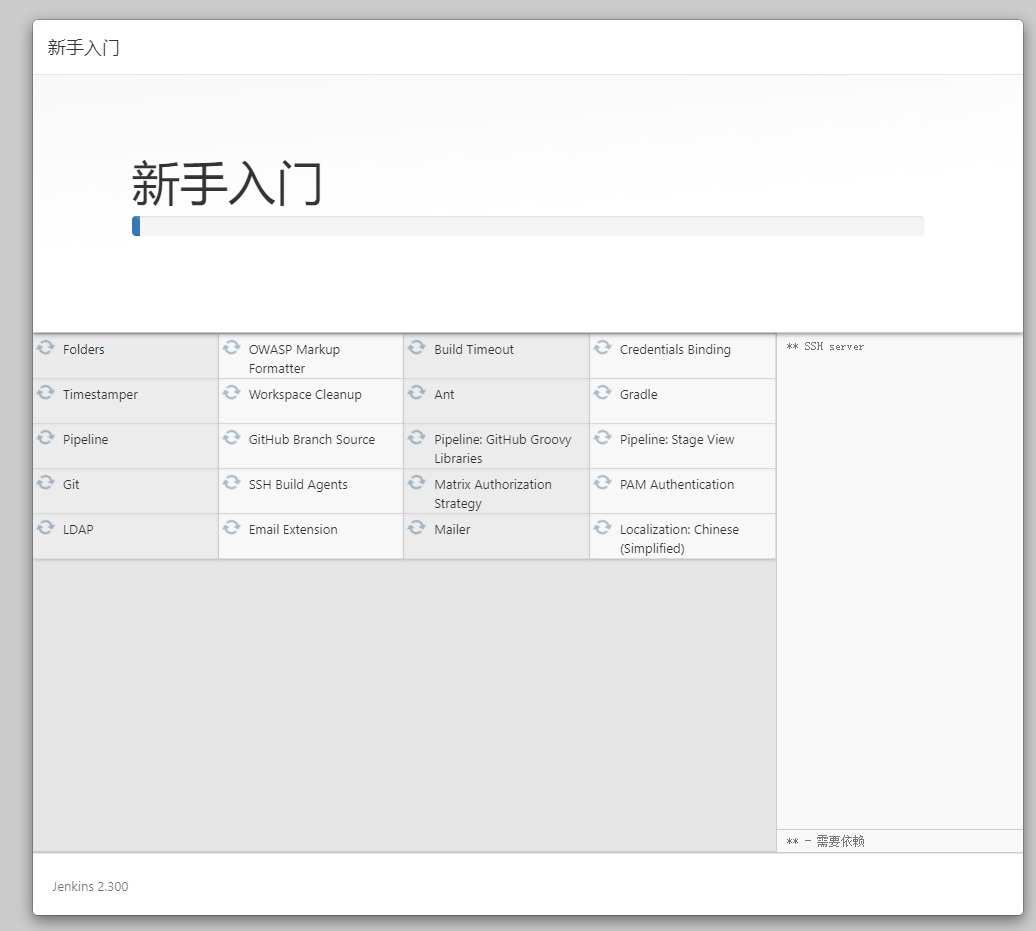Click the sync icon in the Git cell
This screenshot has width=1036, height=931.
tap(46, 482)
